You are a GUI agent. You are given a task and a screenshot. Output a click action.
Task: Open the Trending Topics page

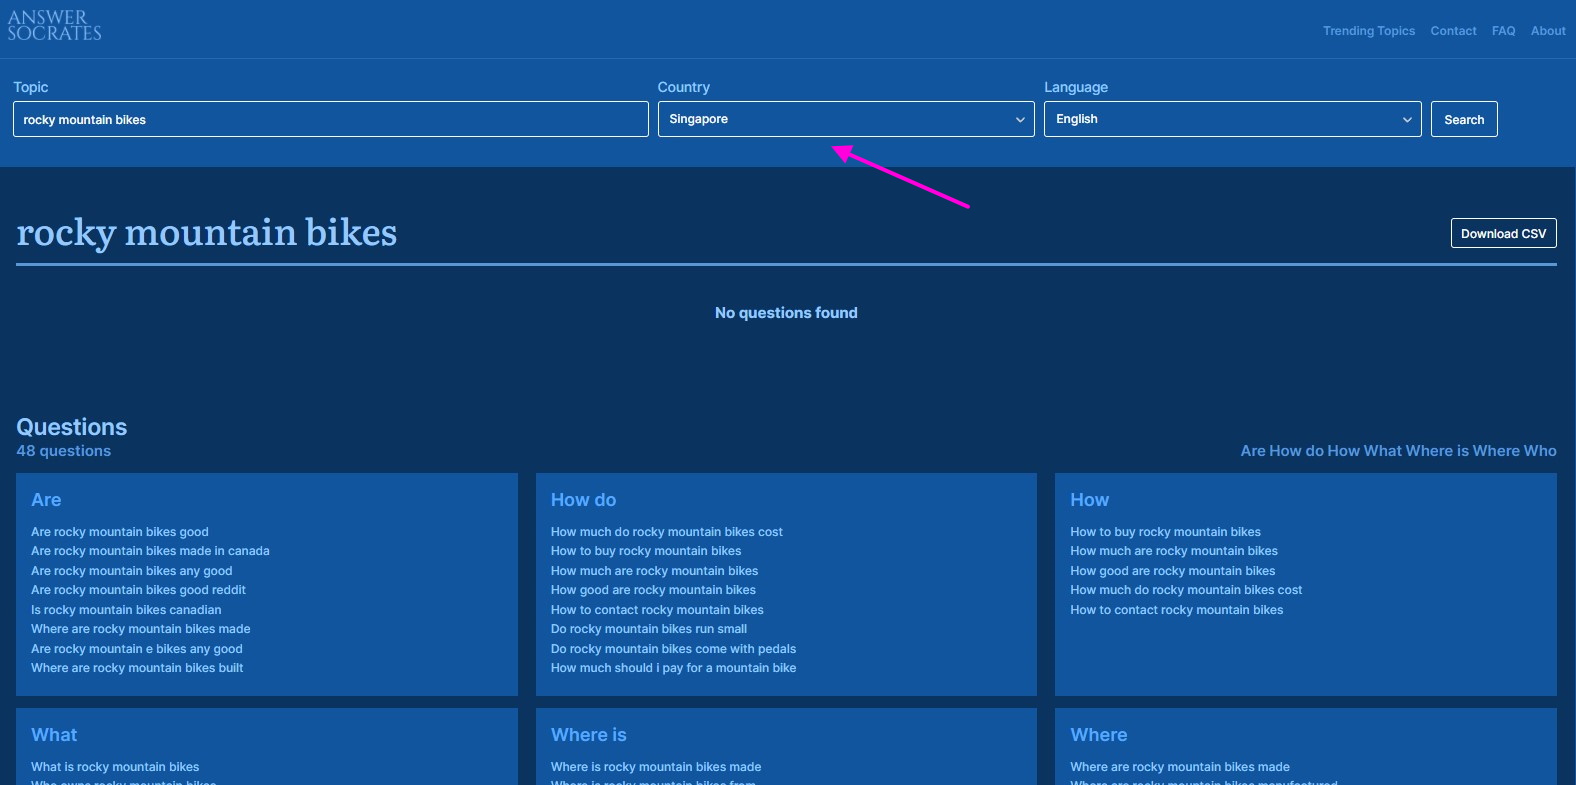click(x=1369, y=31)
